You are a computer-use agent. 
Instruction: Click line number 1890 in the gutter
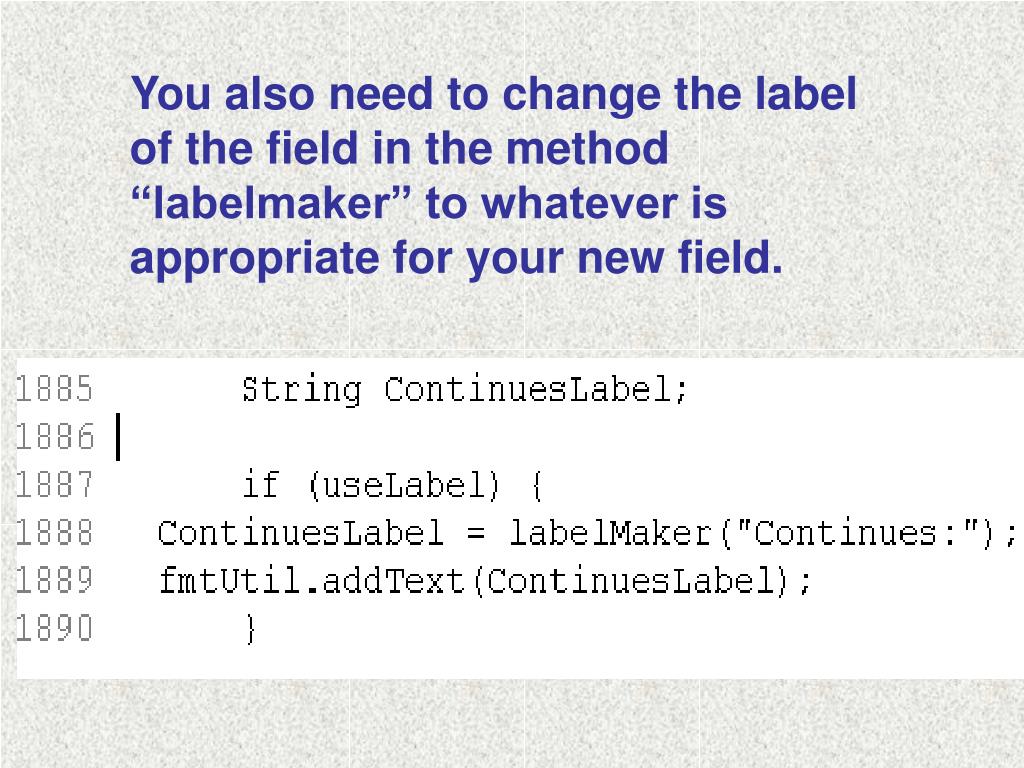(x=54, y=628)
